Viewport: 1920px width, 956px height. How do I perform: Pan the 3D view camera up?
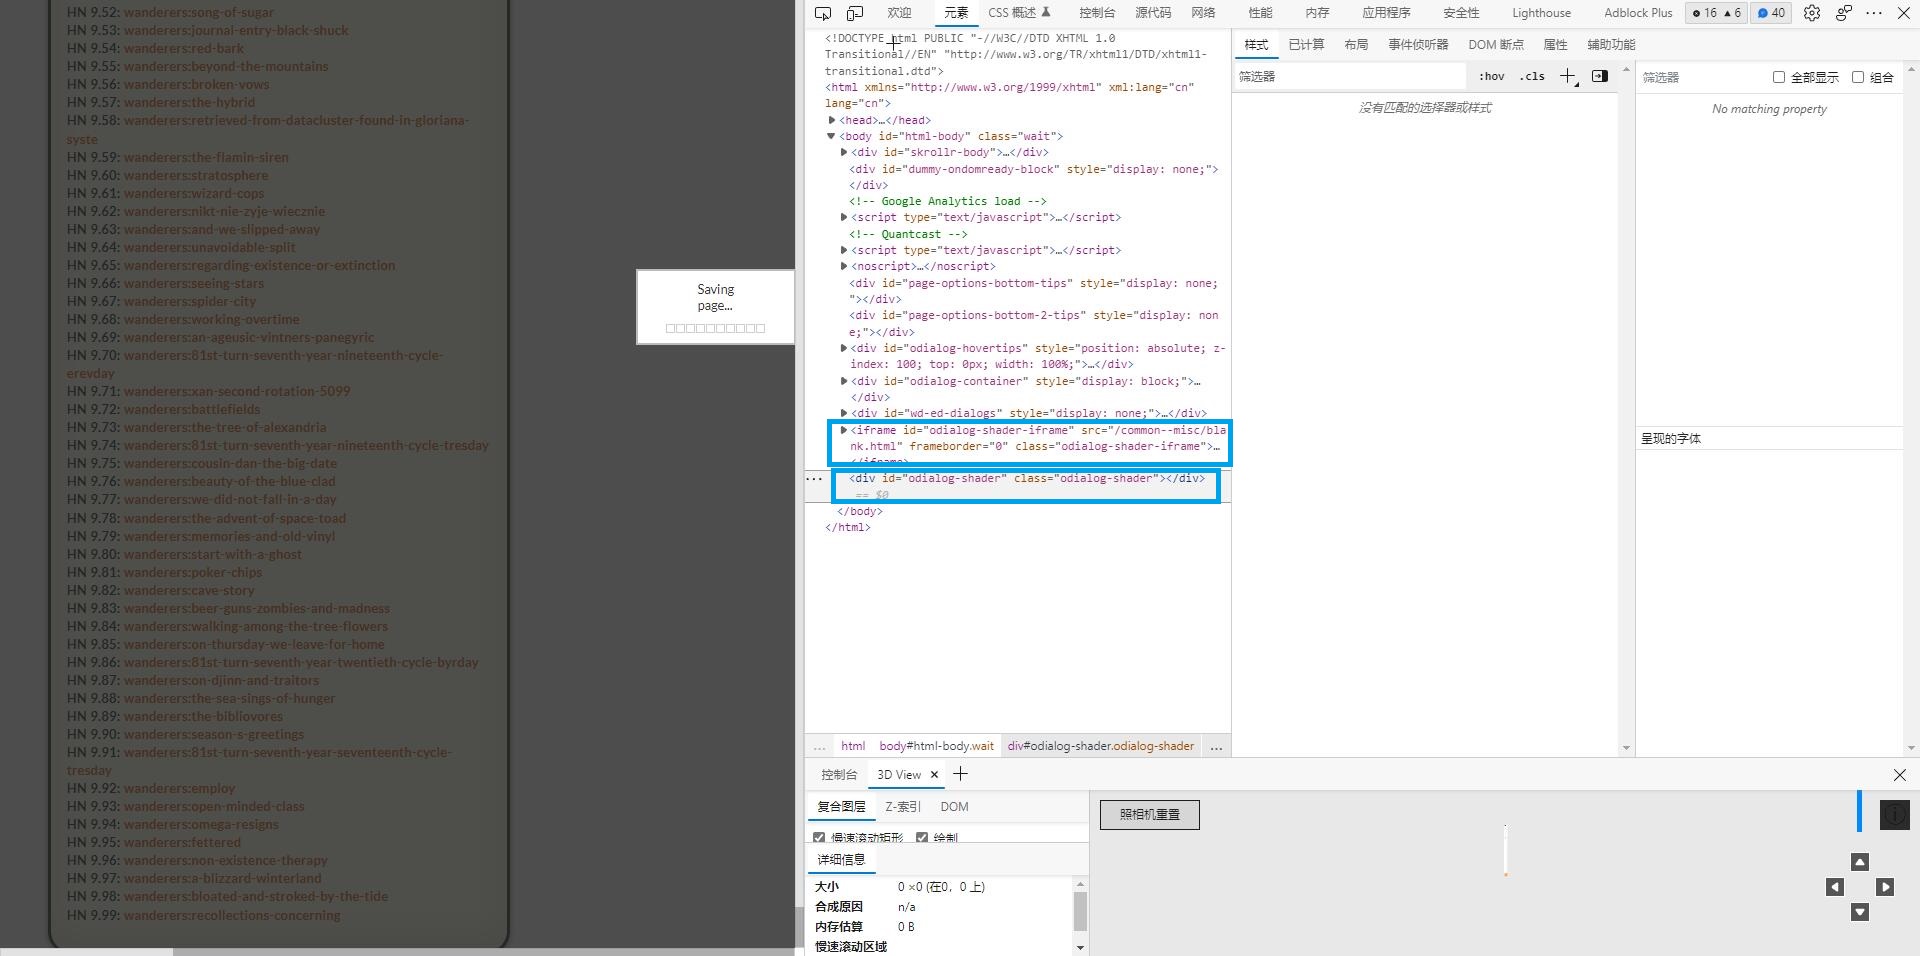pos(1859,862)
